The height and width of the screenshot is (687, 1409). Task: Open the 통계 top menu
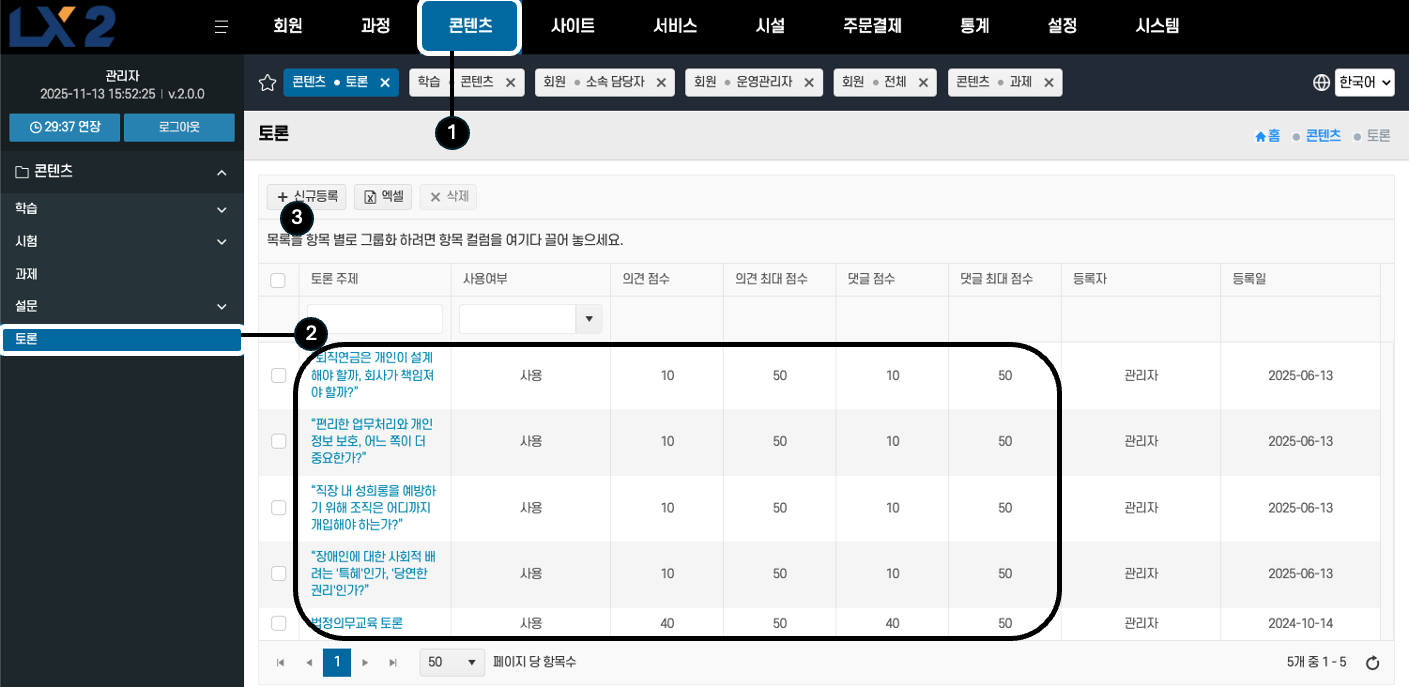[x=974, y=27]
